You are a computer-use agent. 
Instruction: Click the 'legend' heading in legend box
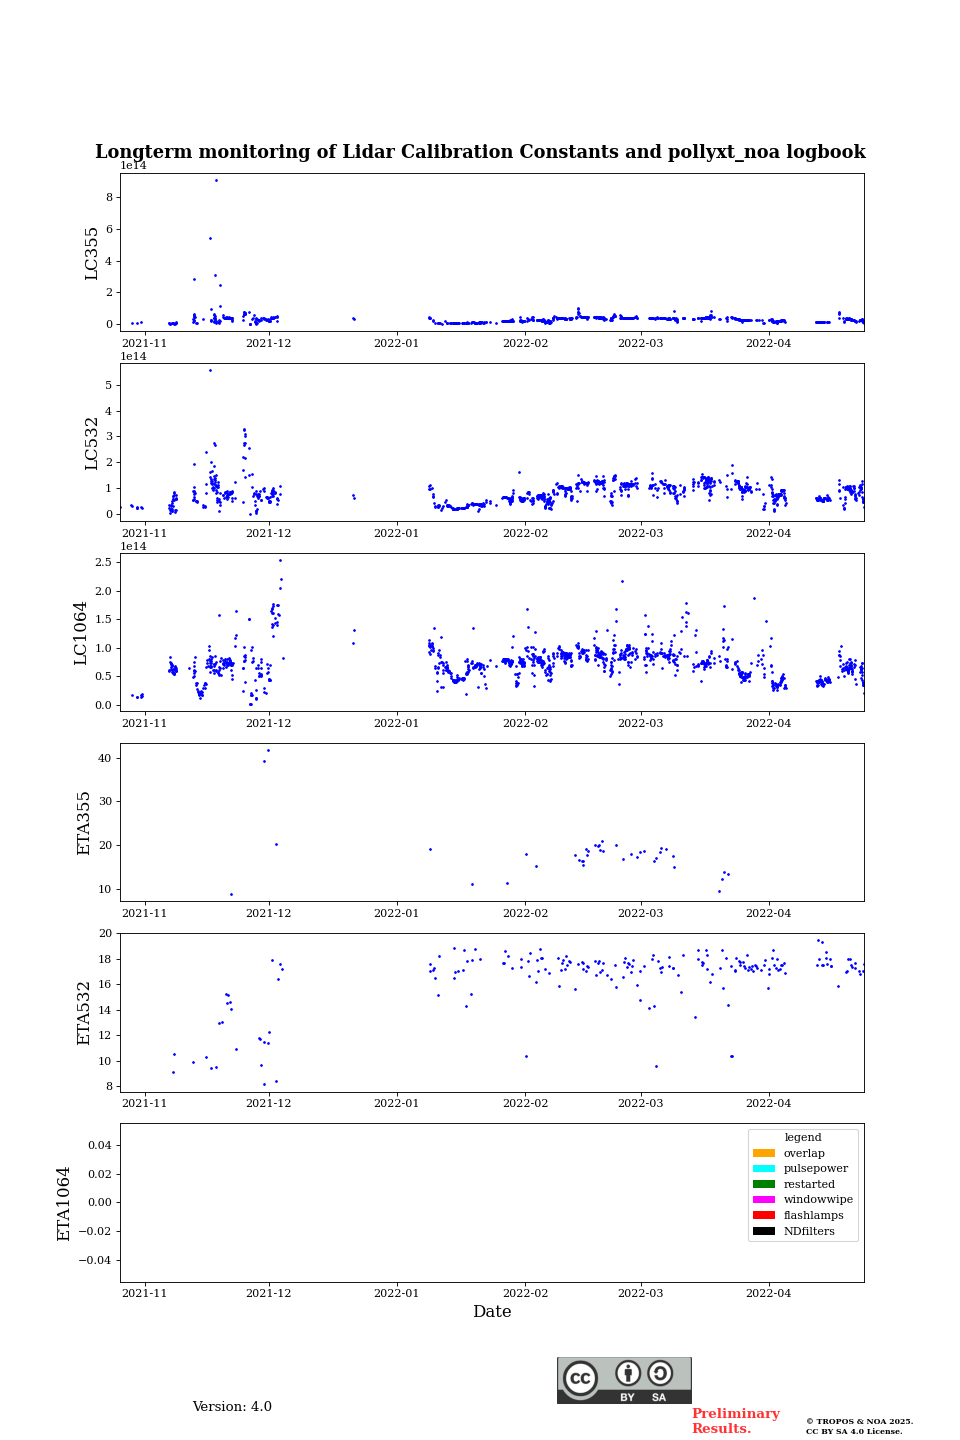pyautogui.click(x=803, y=1138)
